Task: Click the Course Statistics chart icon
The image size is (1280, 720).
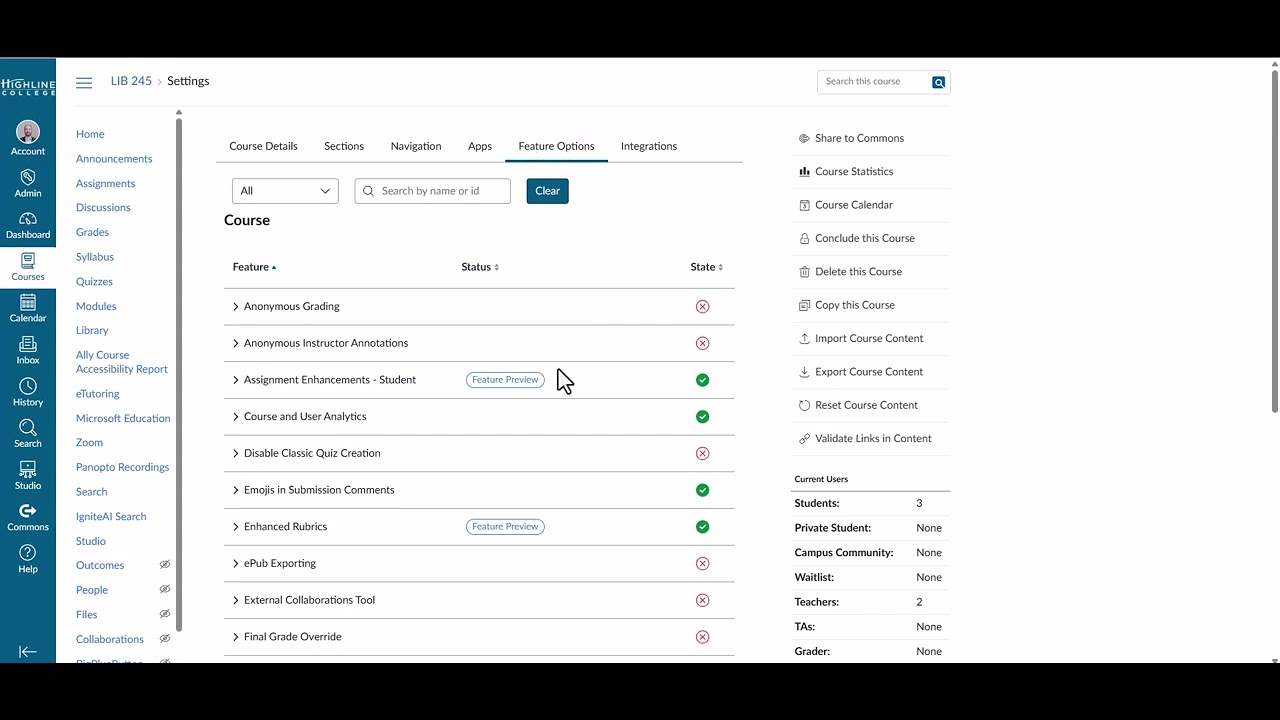Action: tap(804, 171)
